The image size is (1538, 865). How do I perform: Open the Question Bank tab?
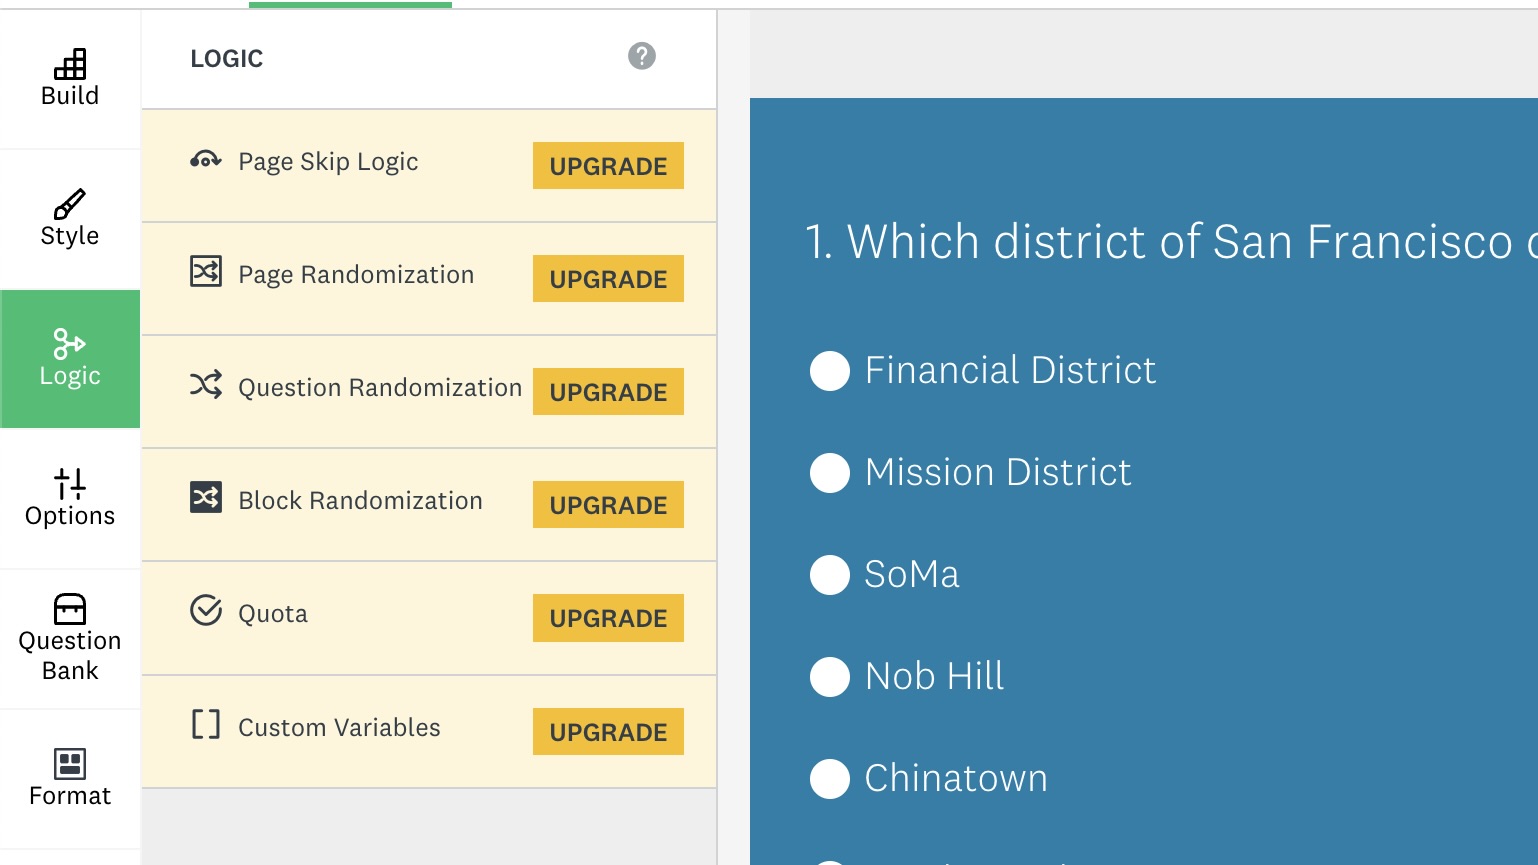tap(70, 638)
